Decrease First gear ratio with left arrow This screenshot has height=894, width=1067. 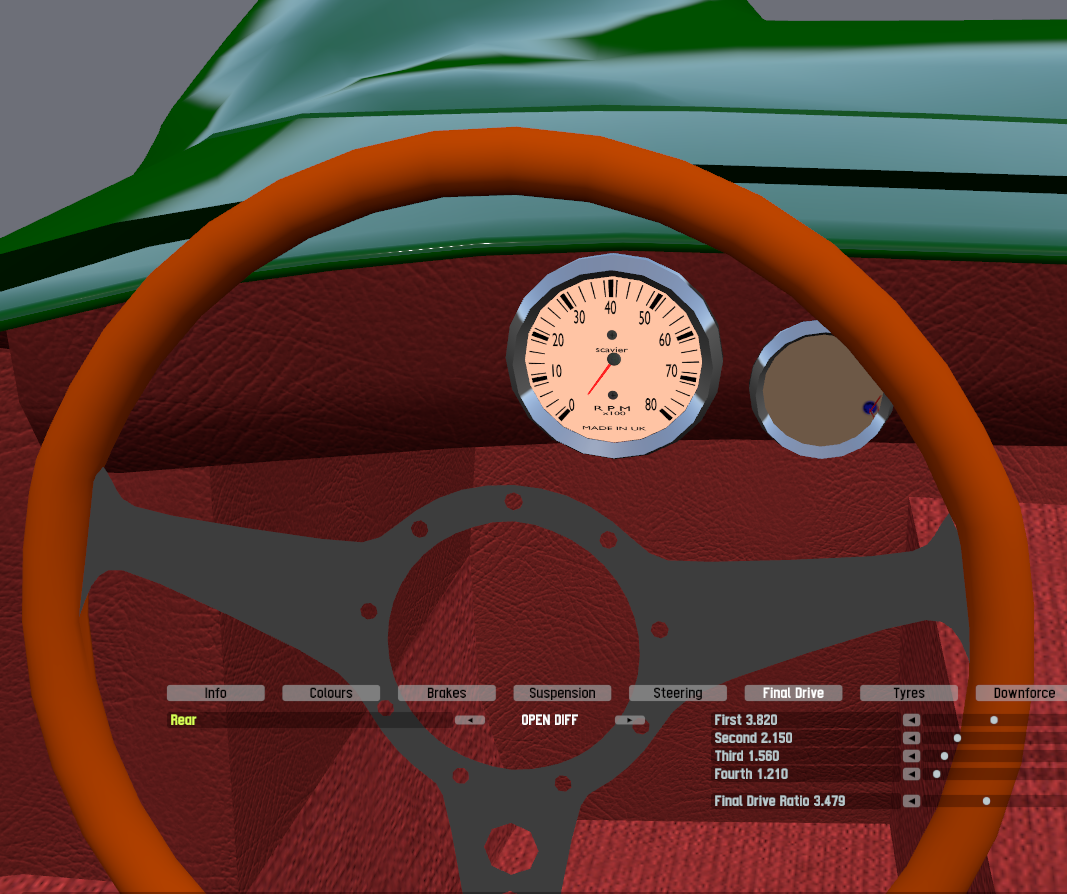[911, 720]
